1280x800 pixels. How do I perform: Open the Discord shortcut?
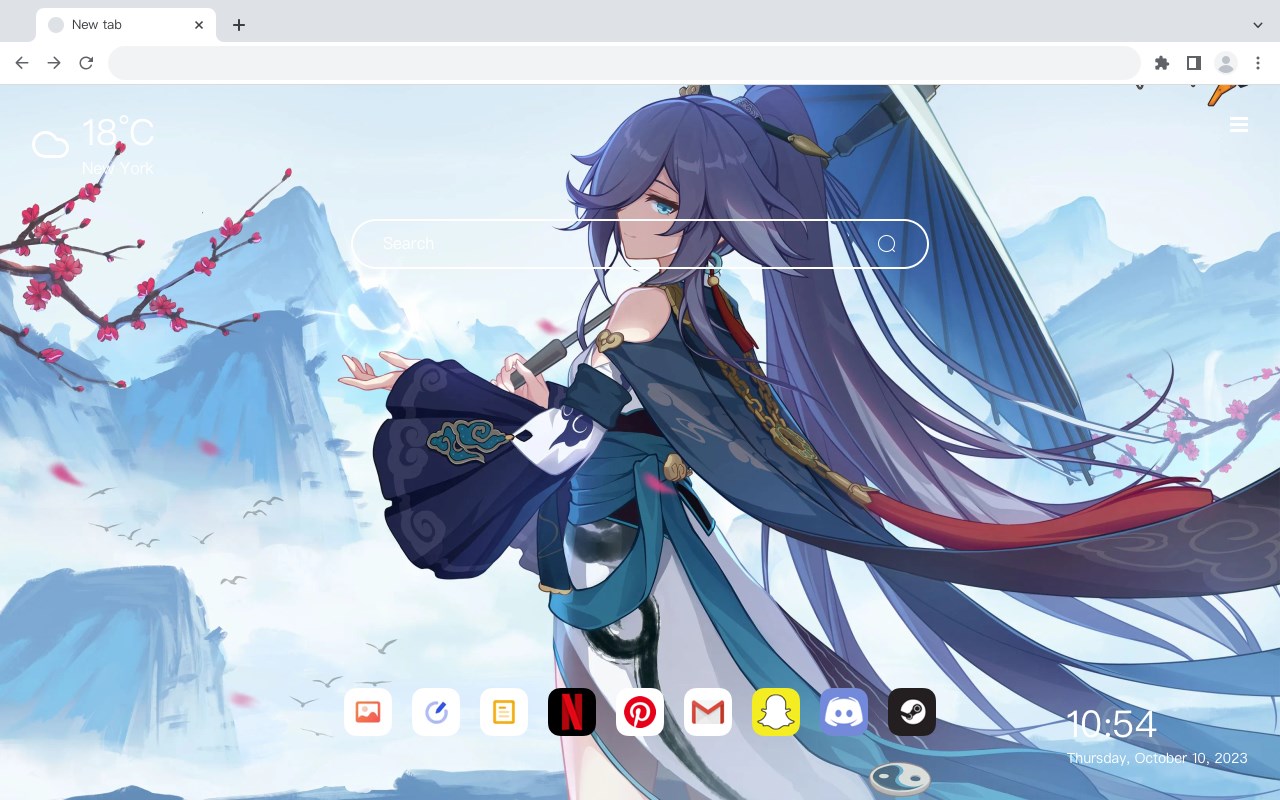(x=844, y=712)
